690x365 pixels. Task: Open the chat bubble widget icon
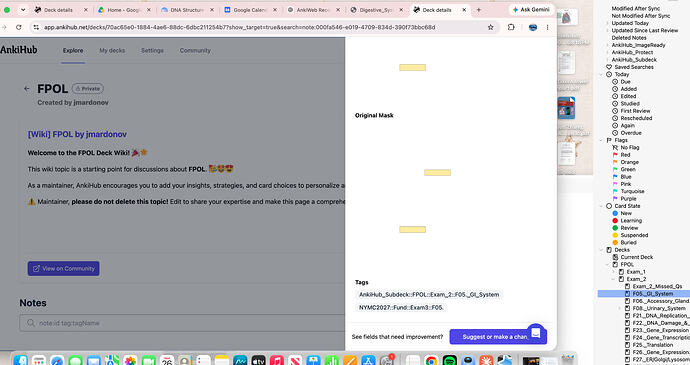[x=536, y=333]
